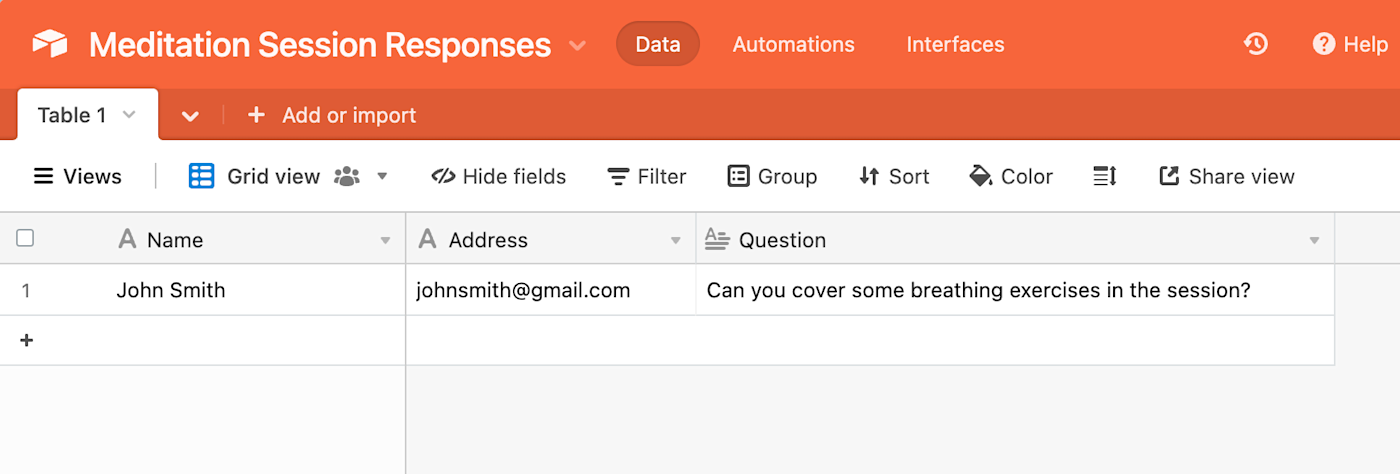The image size is (1400, 474).
Task: Switch to the Automations tab
Action: pos(794,44)
